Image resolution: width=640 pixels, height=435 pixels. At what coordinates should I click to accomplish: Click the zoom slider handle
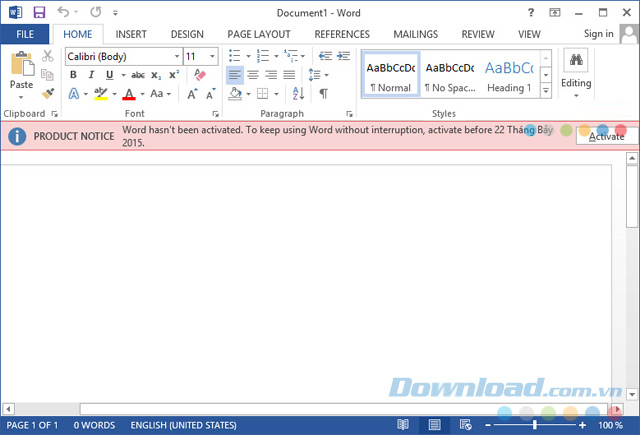pos(535,425)
